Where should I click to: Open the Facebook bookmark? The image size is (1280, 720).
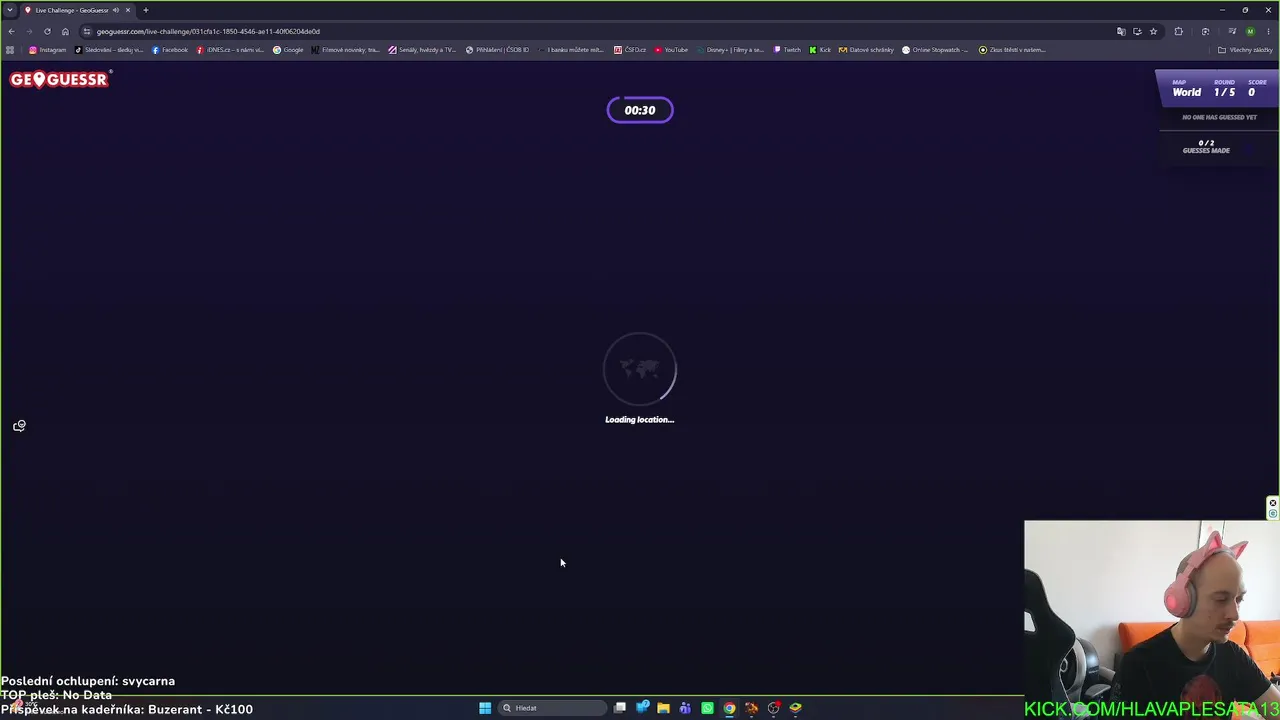pos(170,50)
